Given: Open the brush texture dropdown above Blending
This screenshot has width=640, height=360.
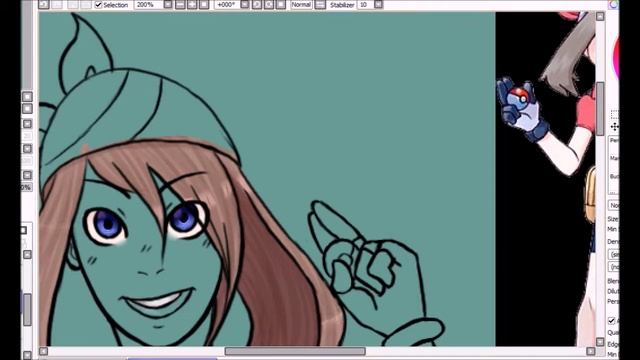Looking at the screenshot, I should pos(614,267).
